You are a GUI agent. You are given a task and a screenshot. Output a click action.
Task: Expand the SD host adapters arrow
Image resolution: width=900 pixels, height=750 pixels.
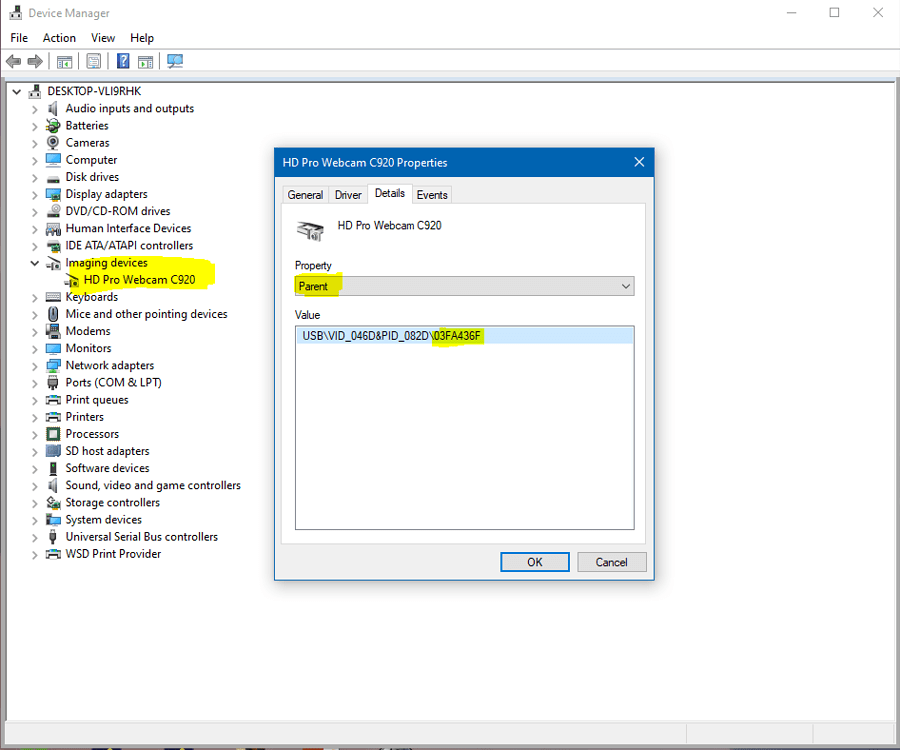pyautogui.click(x=34, y=452)
